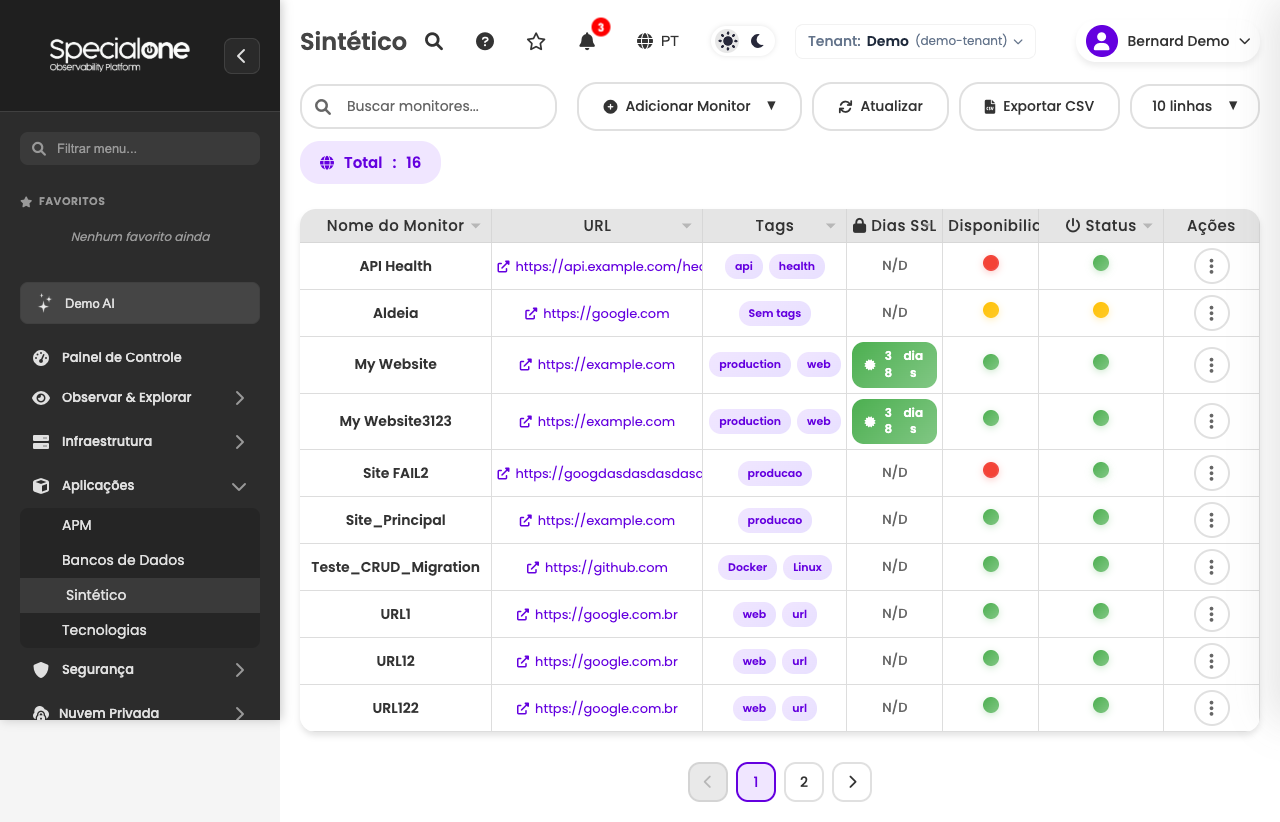Open the Tags column header sort arrow
The image size is (1280, 822).
(831, 226)
